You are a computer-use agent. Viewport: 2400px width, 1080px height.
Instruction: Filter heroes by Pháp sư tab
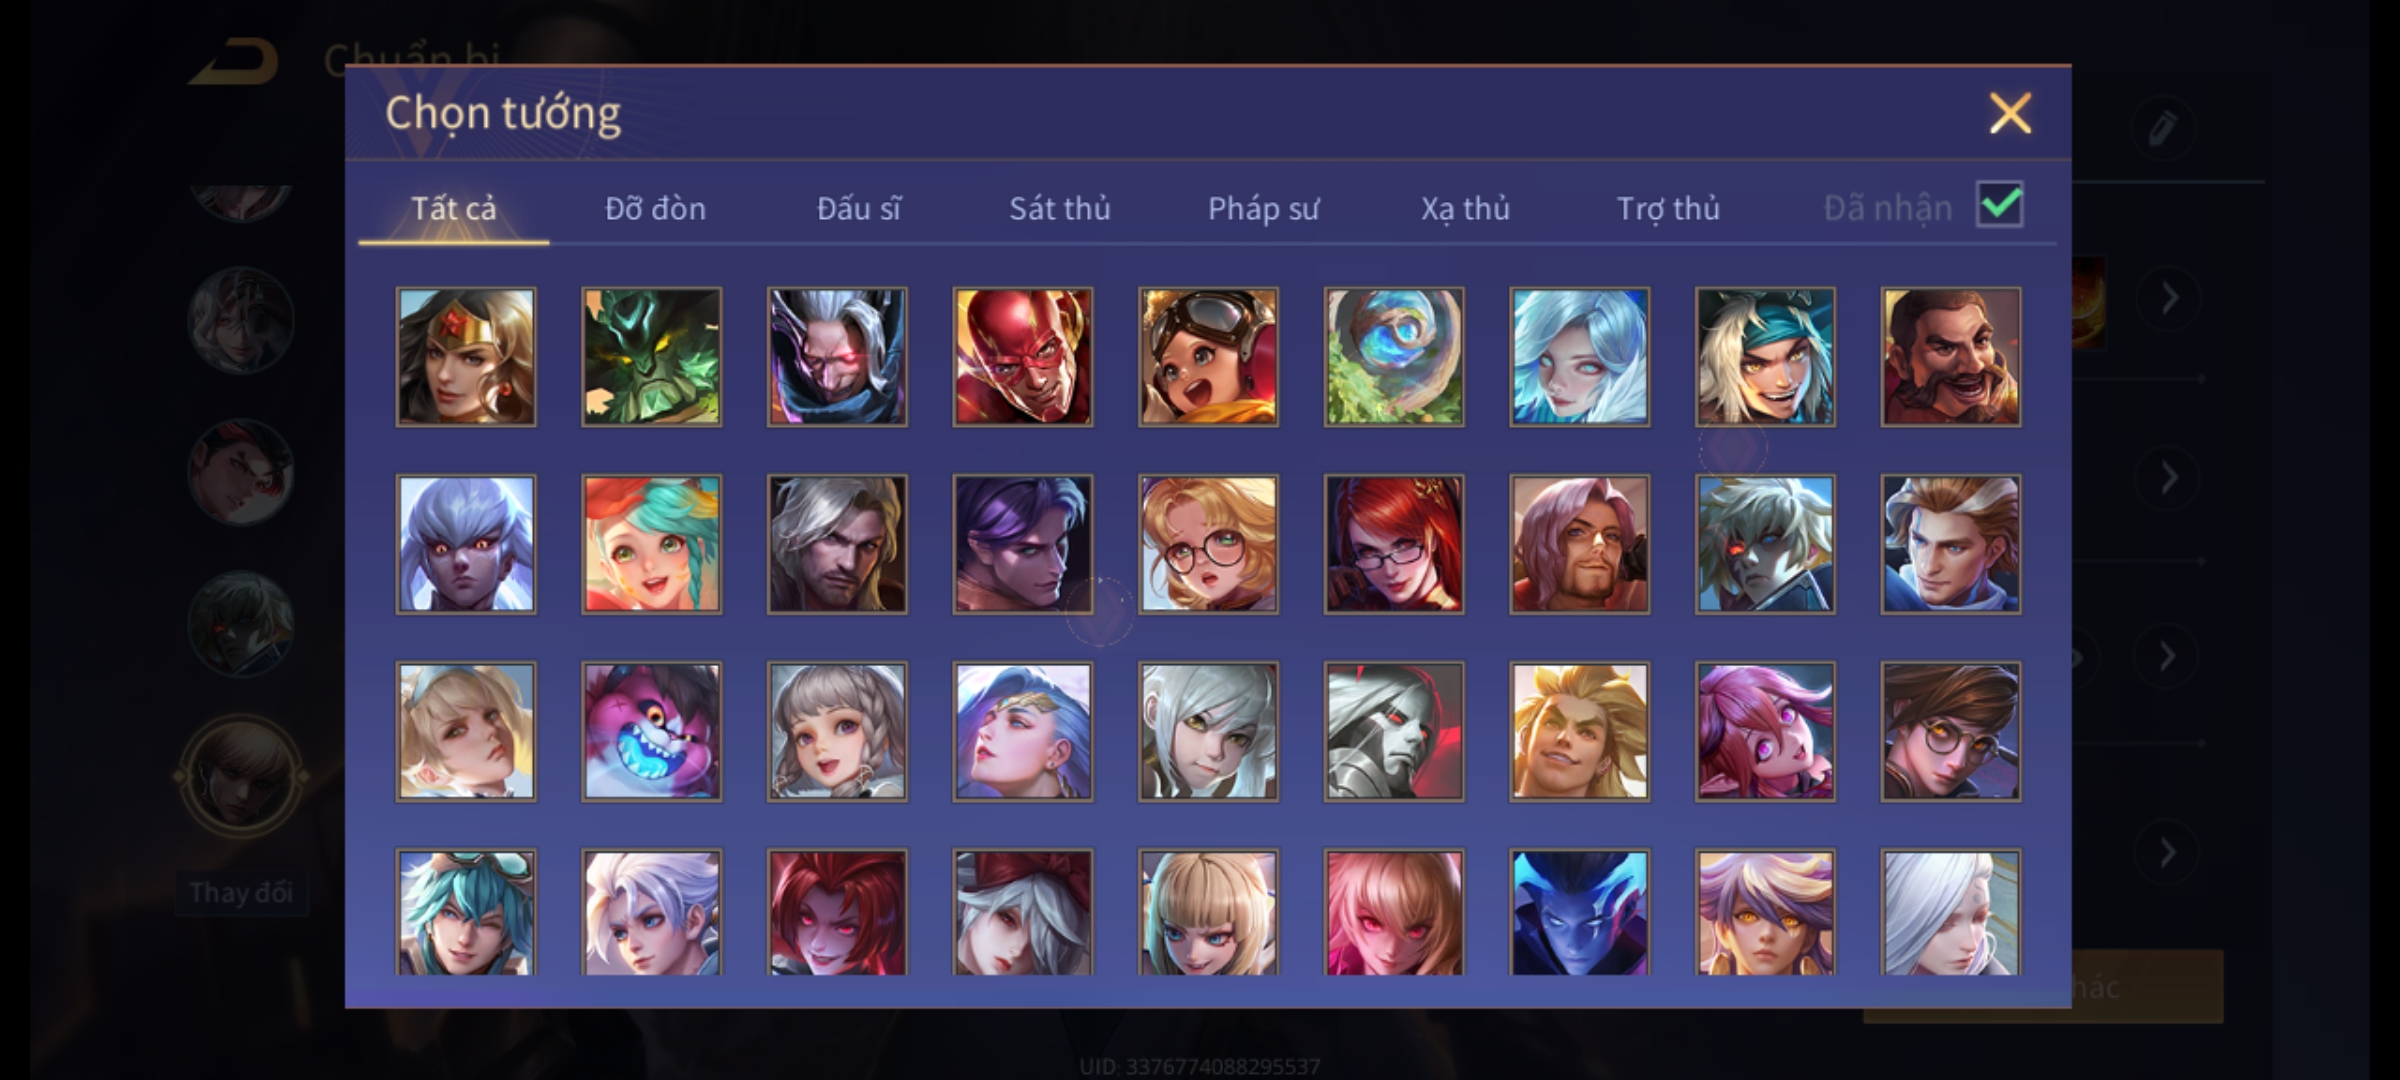(1263, 208)
